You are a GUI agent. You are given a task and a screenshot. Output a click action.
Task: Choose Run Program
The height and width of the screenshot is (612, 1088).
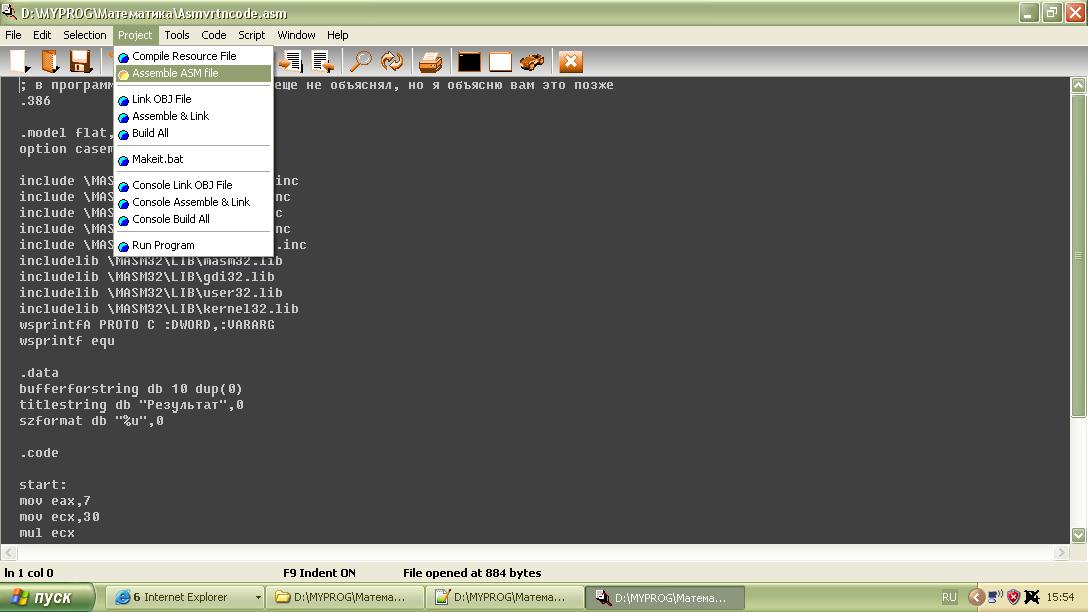(194, 245)
